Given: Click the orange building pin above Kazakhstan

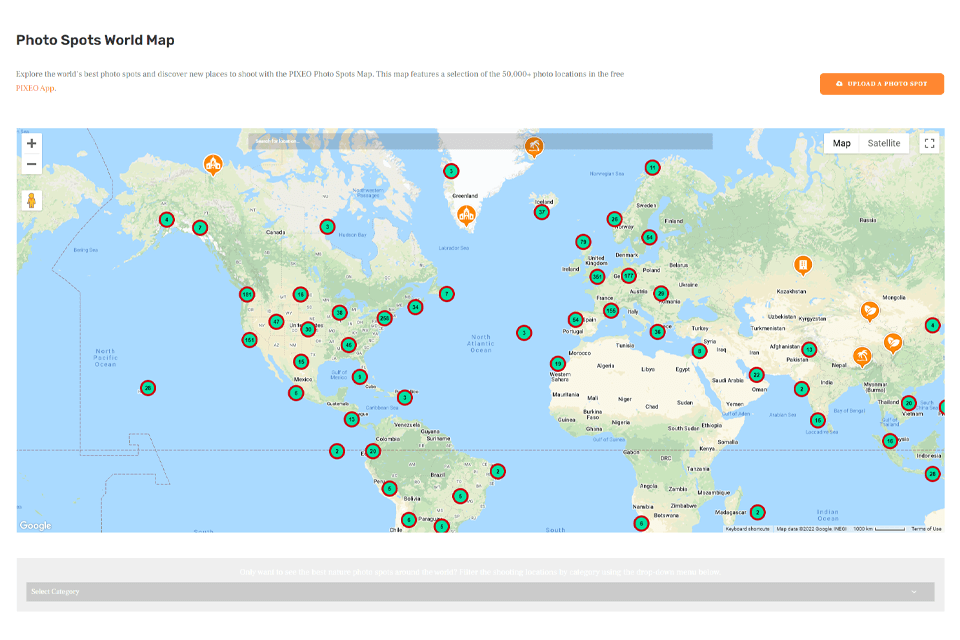Looking at the screenshot, I should pyautogui.click(x=803, y=265).
